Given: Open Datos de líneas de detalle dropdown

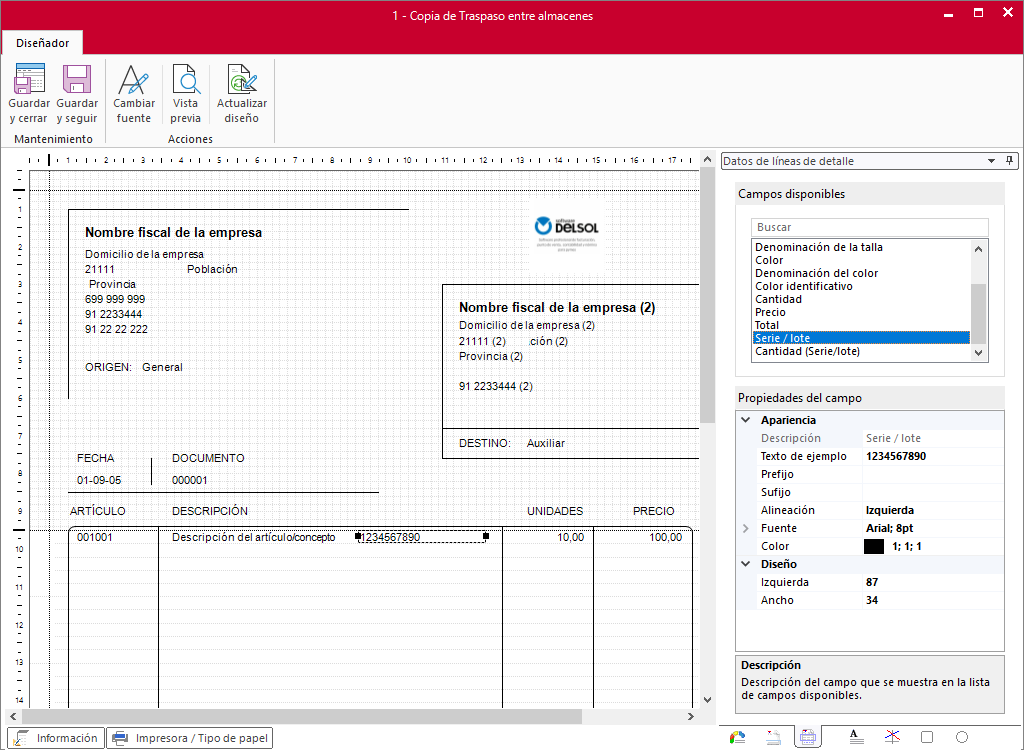Looking at the screenshot, I should click(991, 161).
